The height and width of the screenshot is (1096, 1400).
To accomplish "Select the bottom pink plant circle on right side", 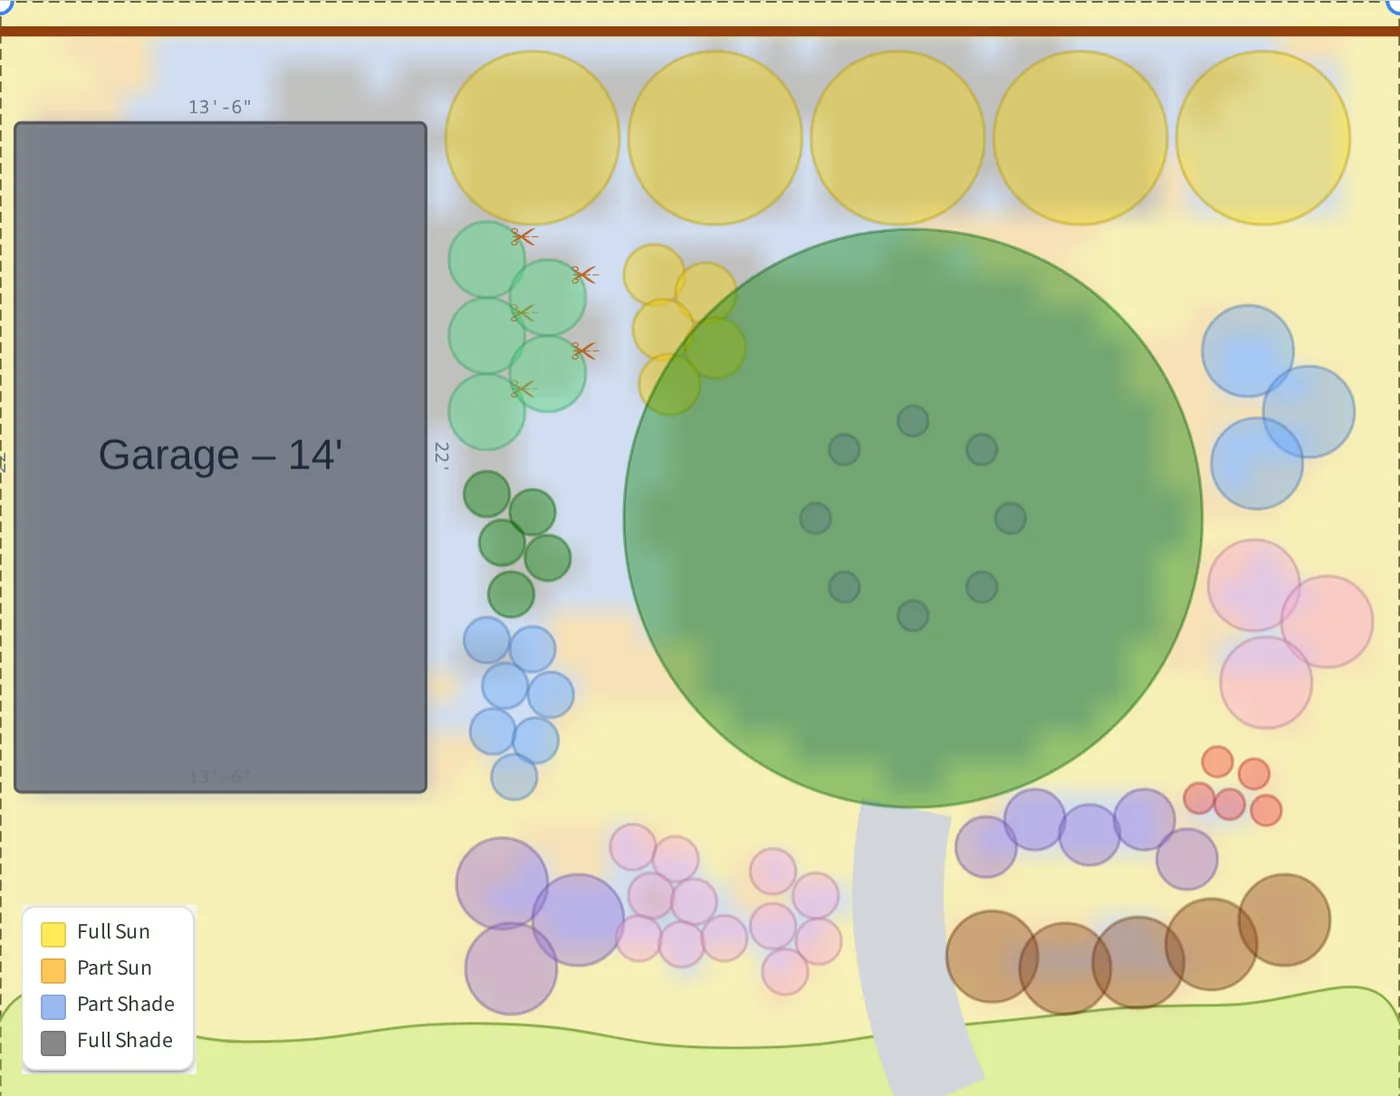I will coord(1266,683).
